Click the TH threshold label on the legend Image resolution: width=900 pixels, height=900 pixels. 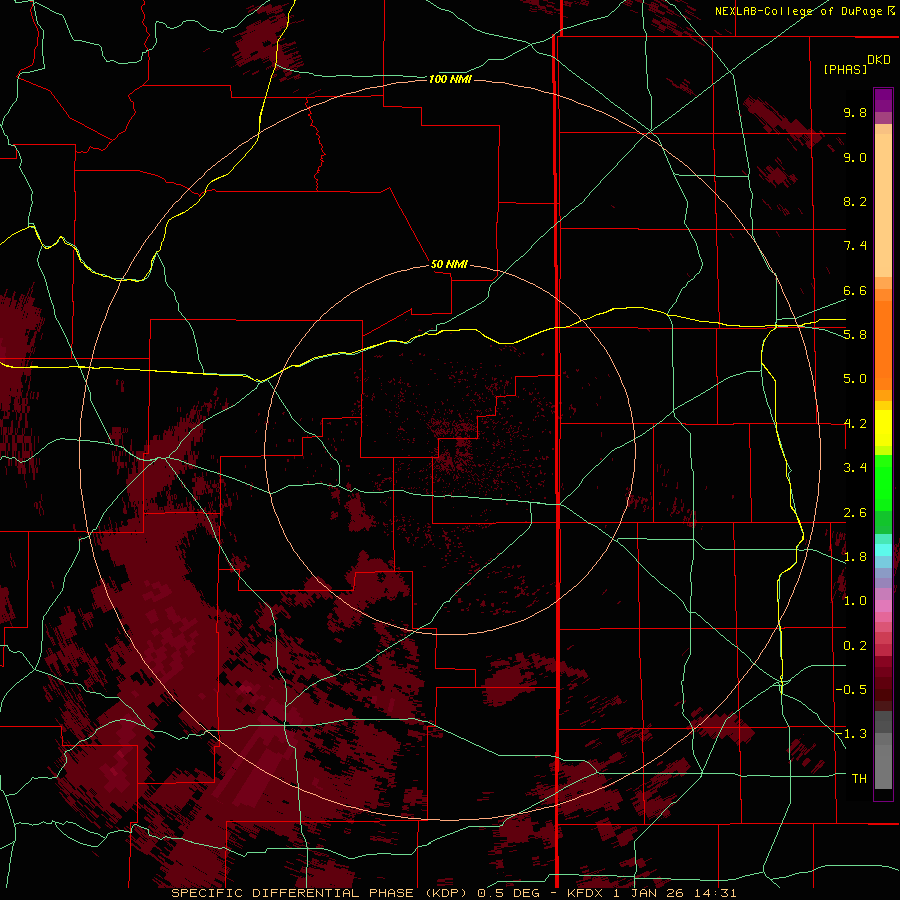[x=859, y=779]
